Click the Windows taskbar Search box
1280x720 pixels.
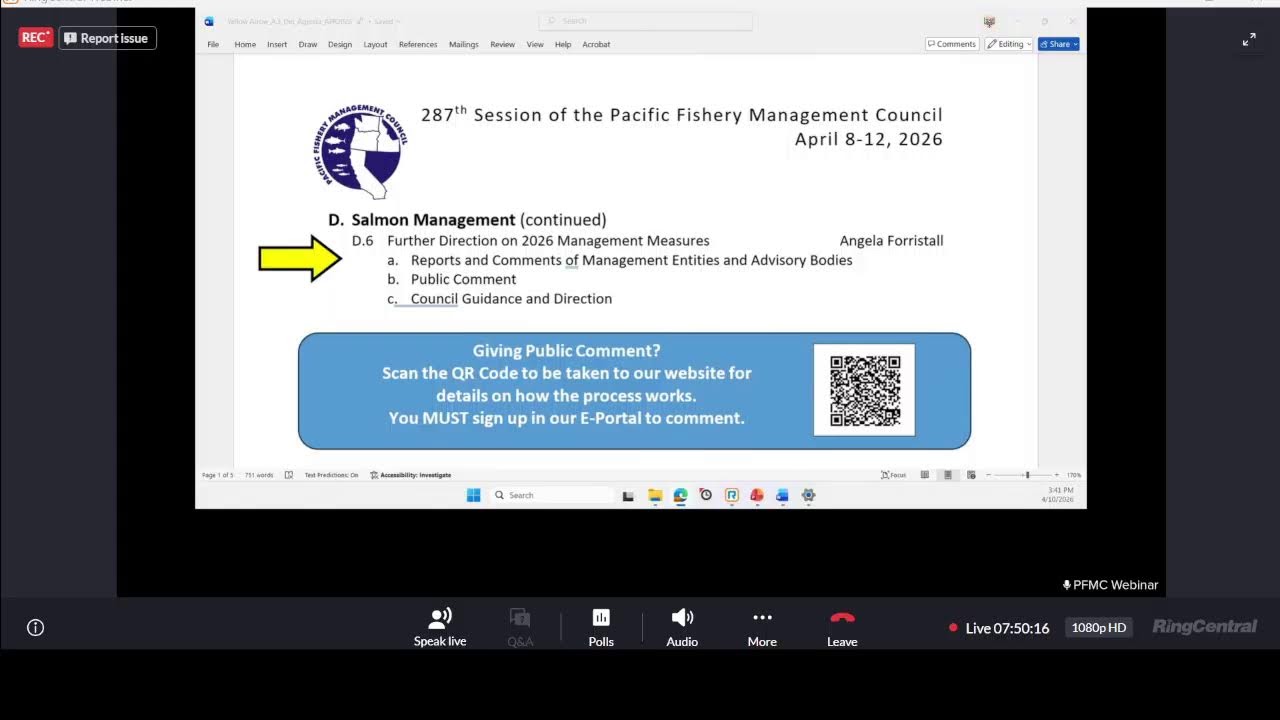(x=552, y=495)
